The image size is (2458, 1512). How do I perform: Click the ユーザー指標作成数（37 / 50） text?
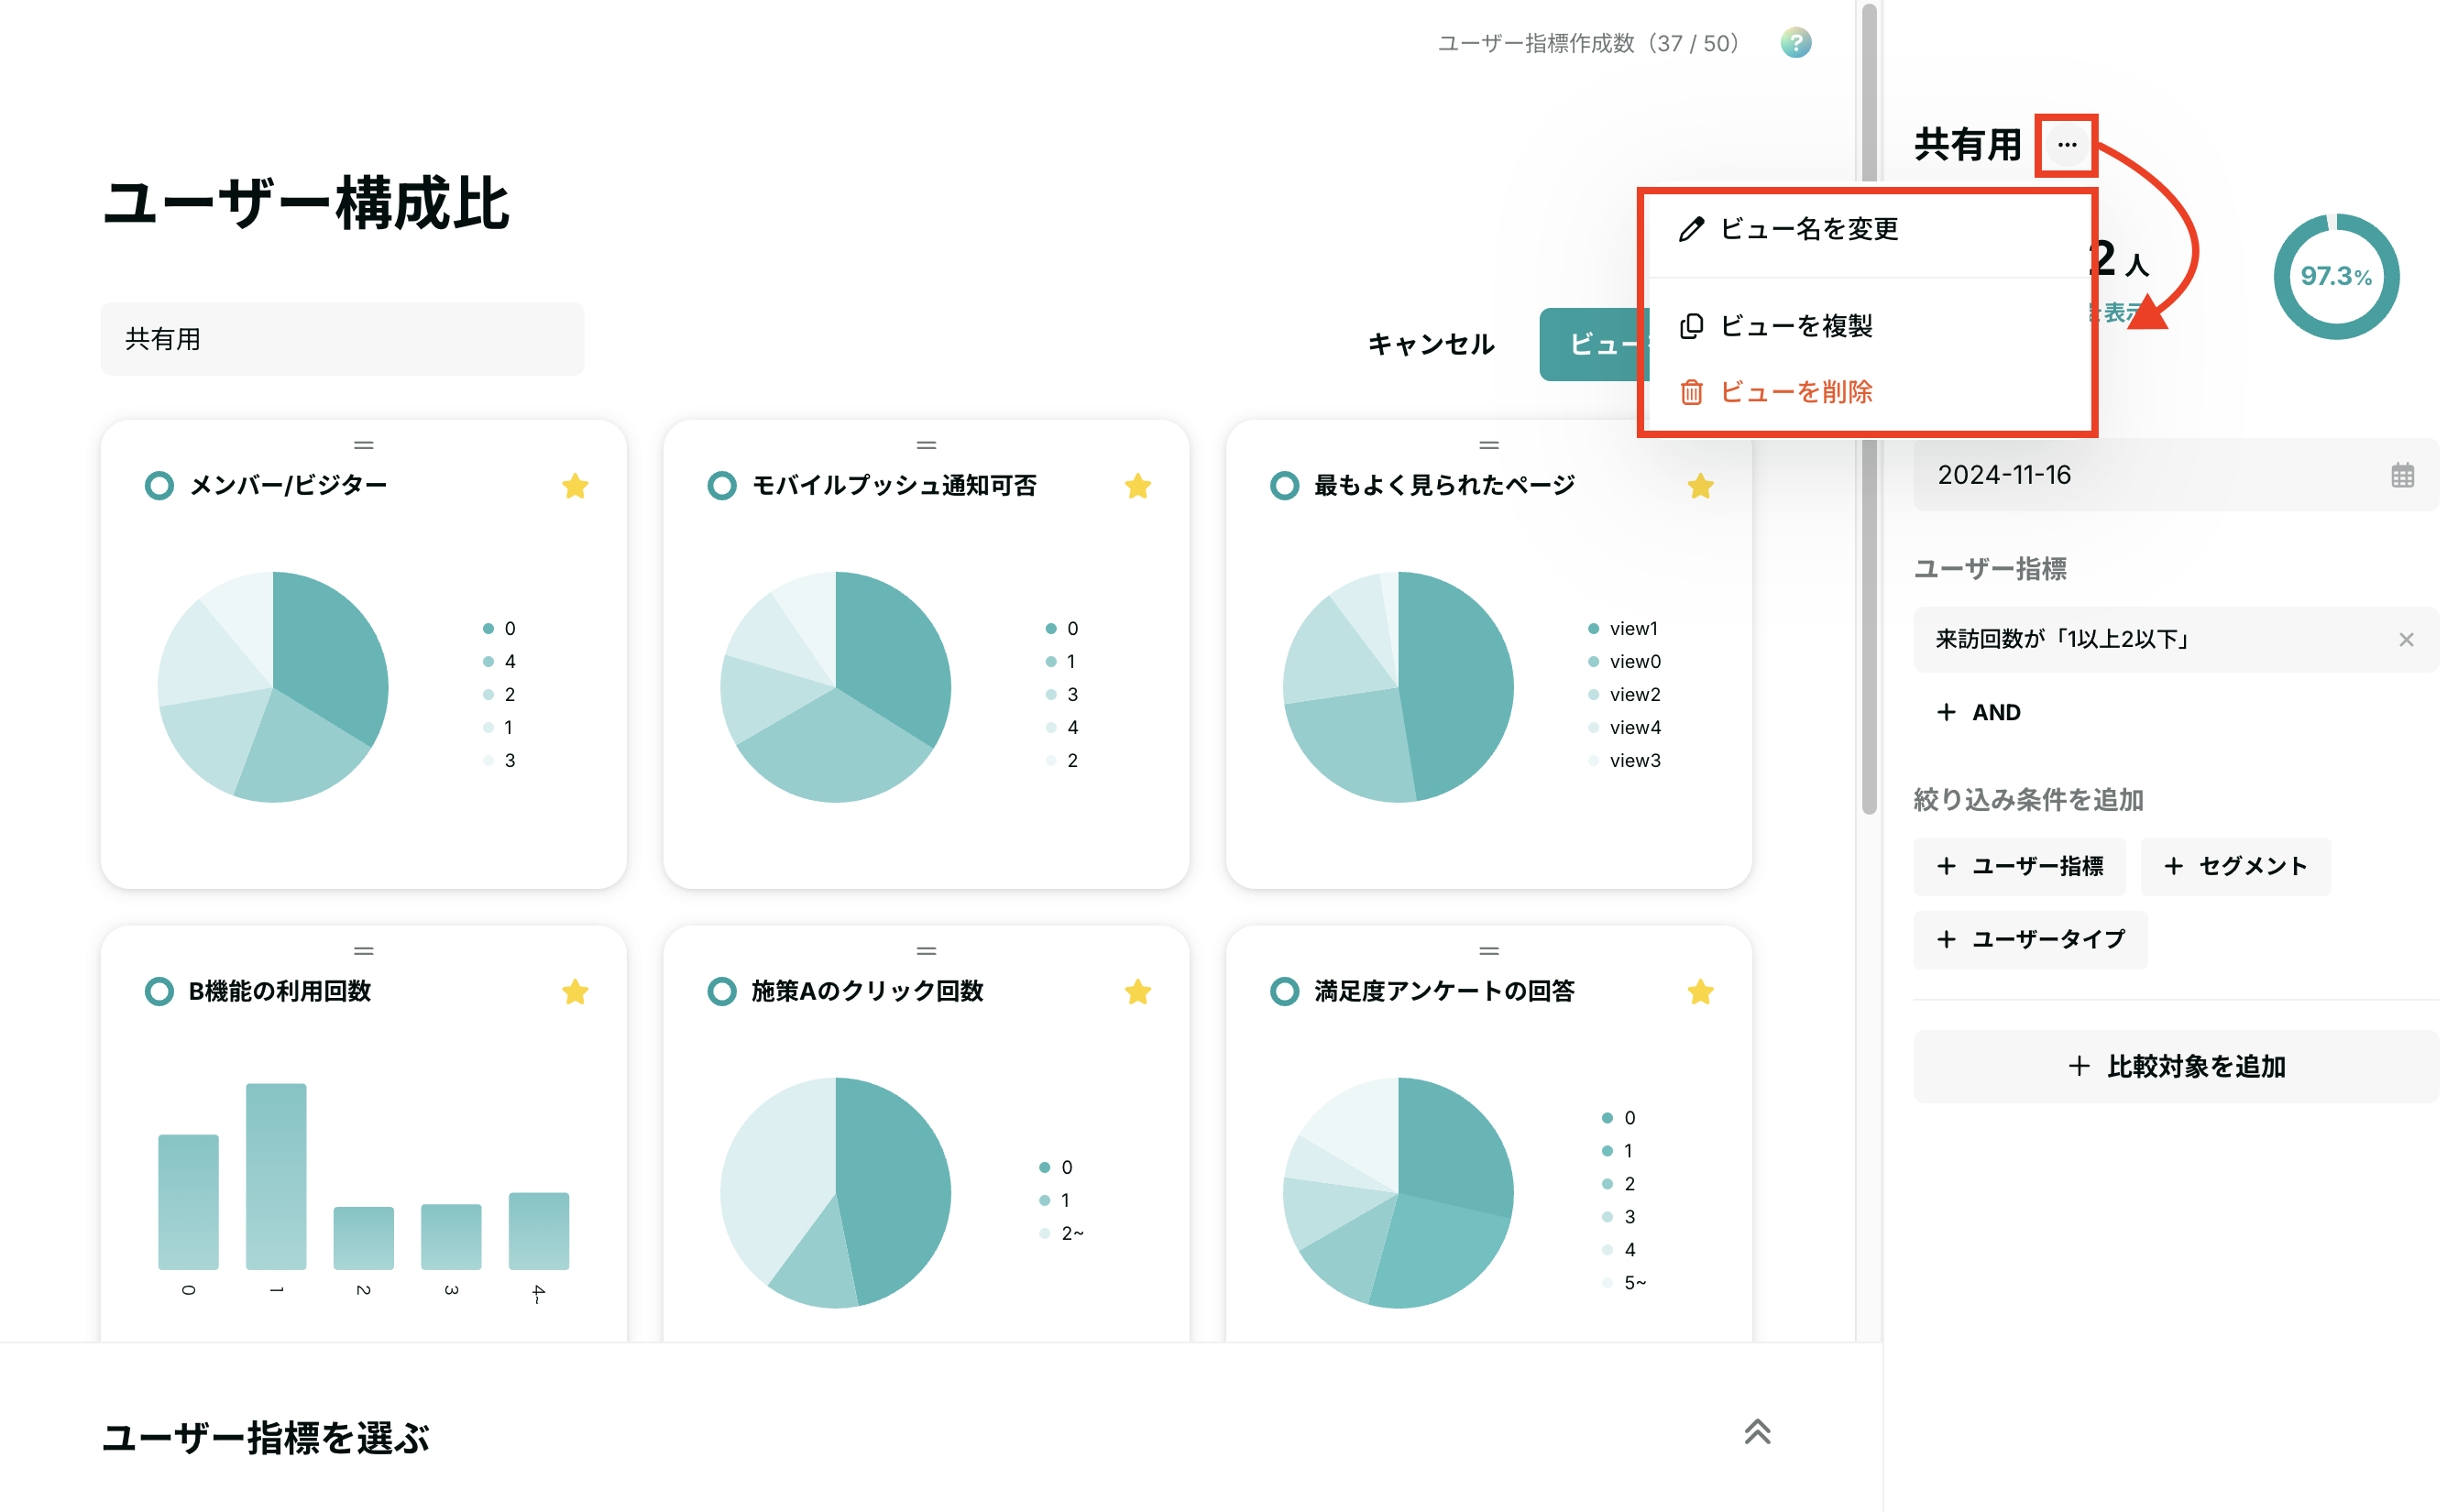[1588, 43]
